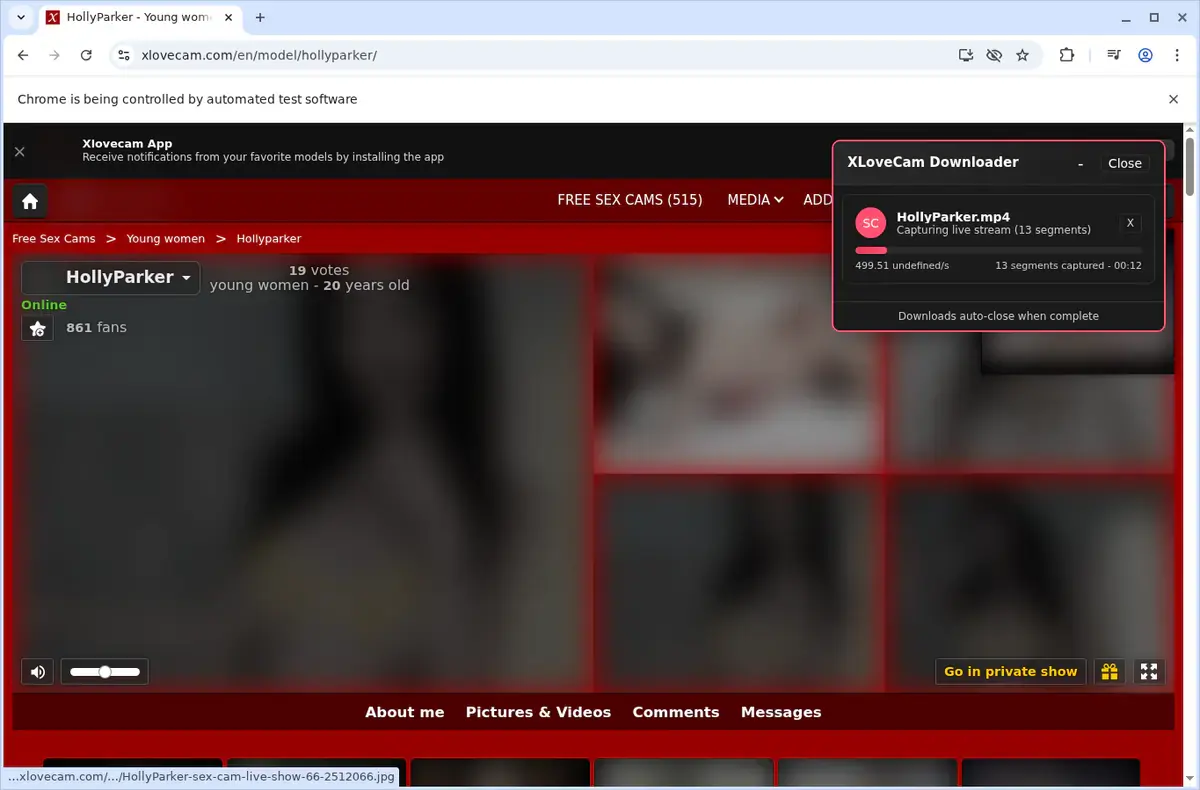Viewport: 1200px width, 790px height.
Task: Switch to the About me tab
Action: pyautogui.click(x=404, y=712)
